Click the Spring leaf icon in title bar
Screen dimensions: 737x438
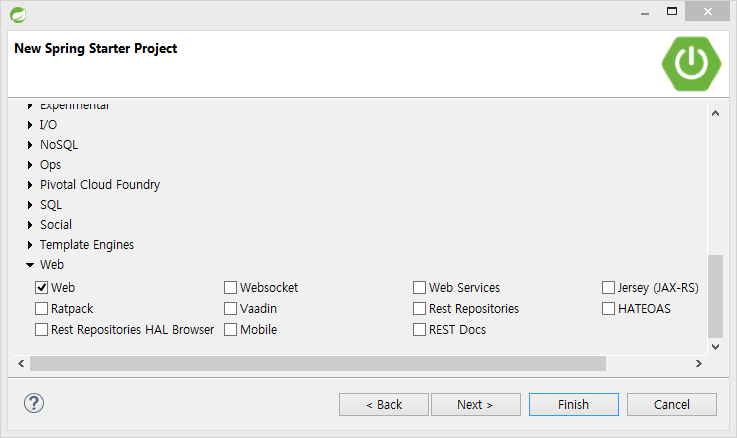pos(18,15)
